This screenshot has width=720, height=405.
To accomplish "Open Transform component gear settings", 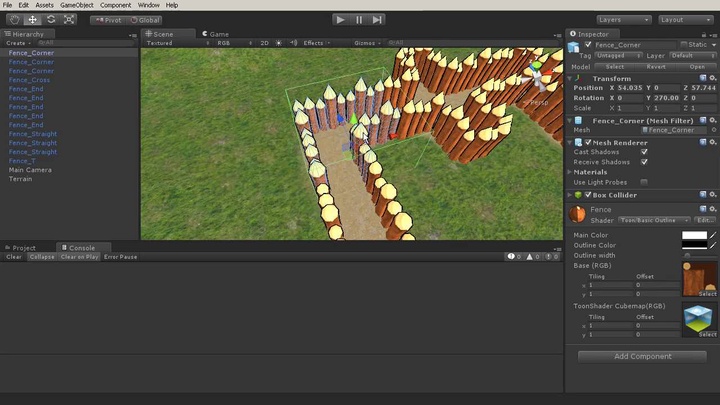I will 713,78.
